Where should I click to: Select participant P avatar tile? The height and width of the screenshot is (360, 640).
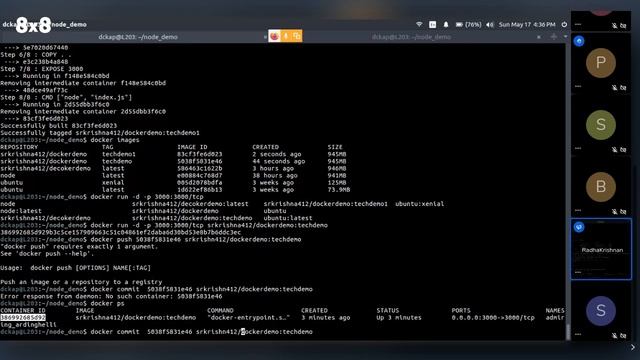601,63
